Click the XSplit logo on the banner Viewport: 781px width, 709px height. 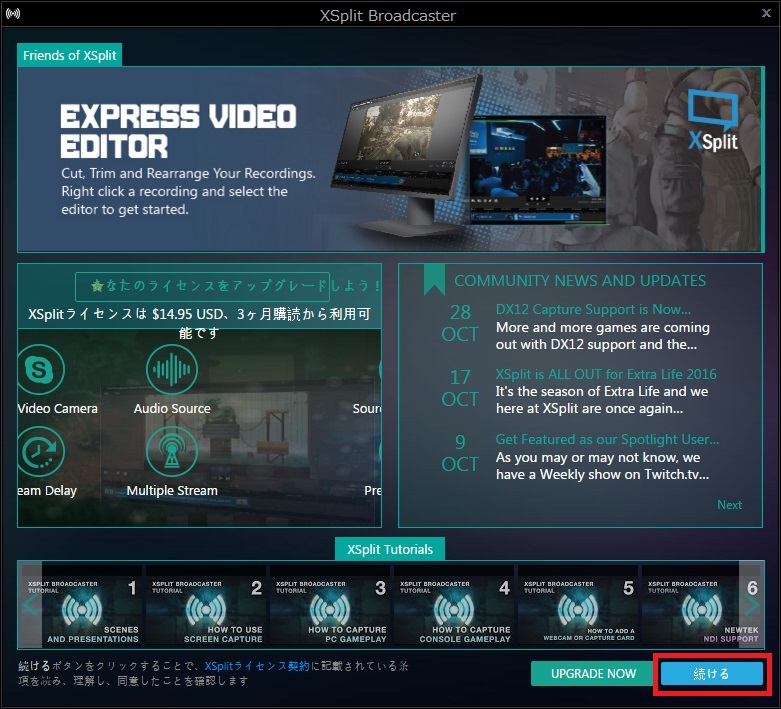pos(713,120)
